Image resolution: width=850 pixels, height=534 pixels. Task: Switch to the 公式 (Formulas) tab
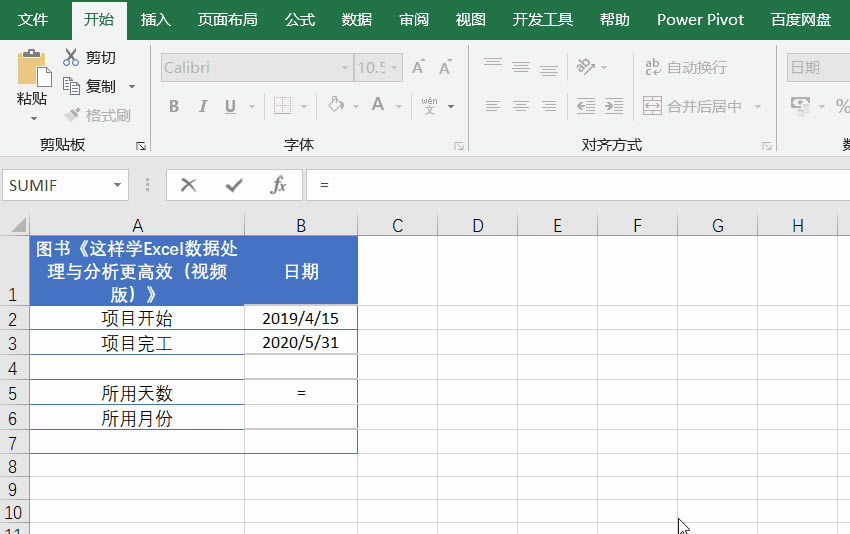(x=300, y=19)
